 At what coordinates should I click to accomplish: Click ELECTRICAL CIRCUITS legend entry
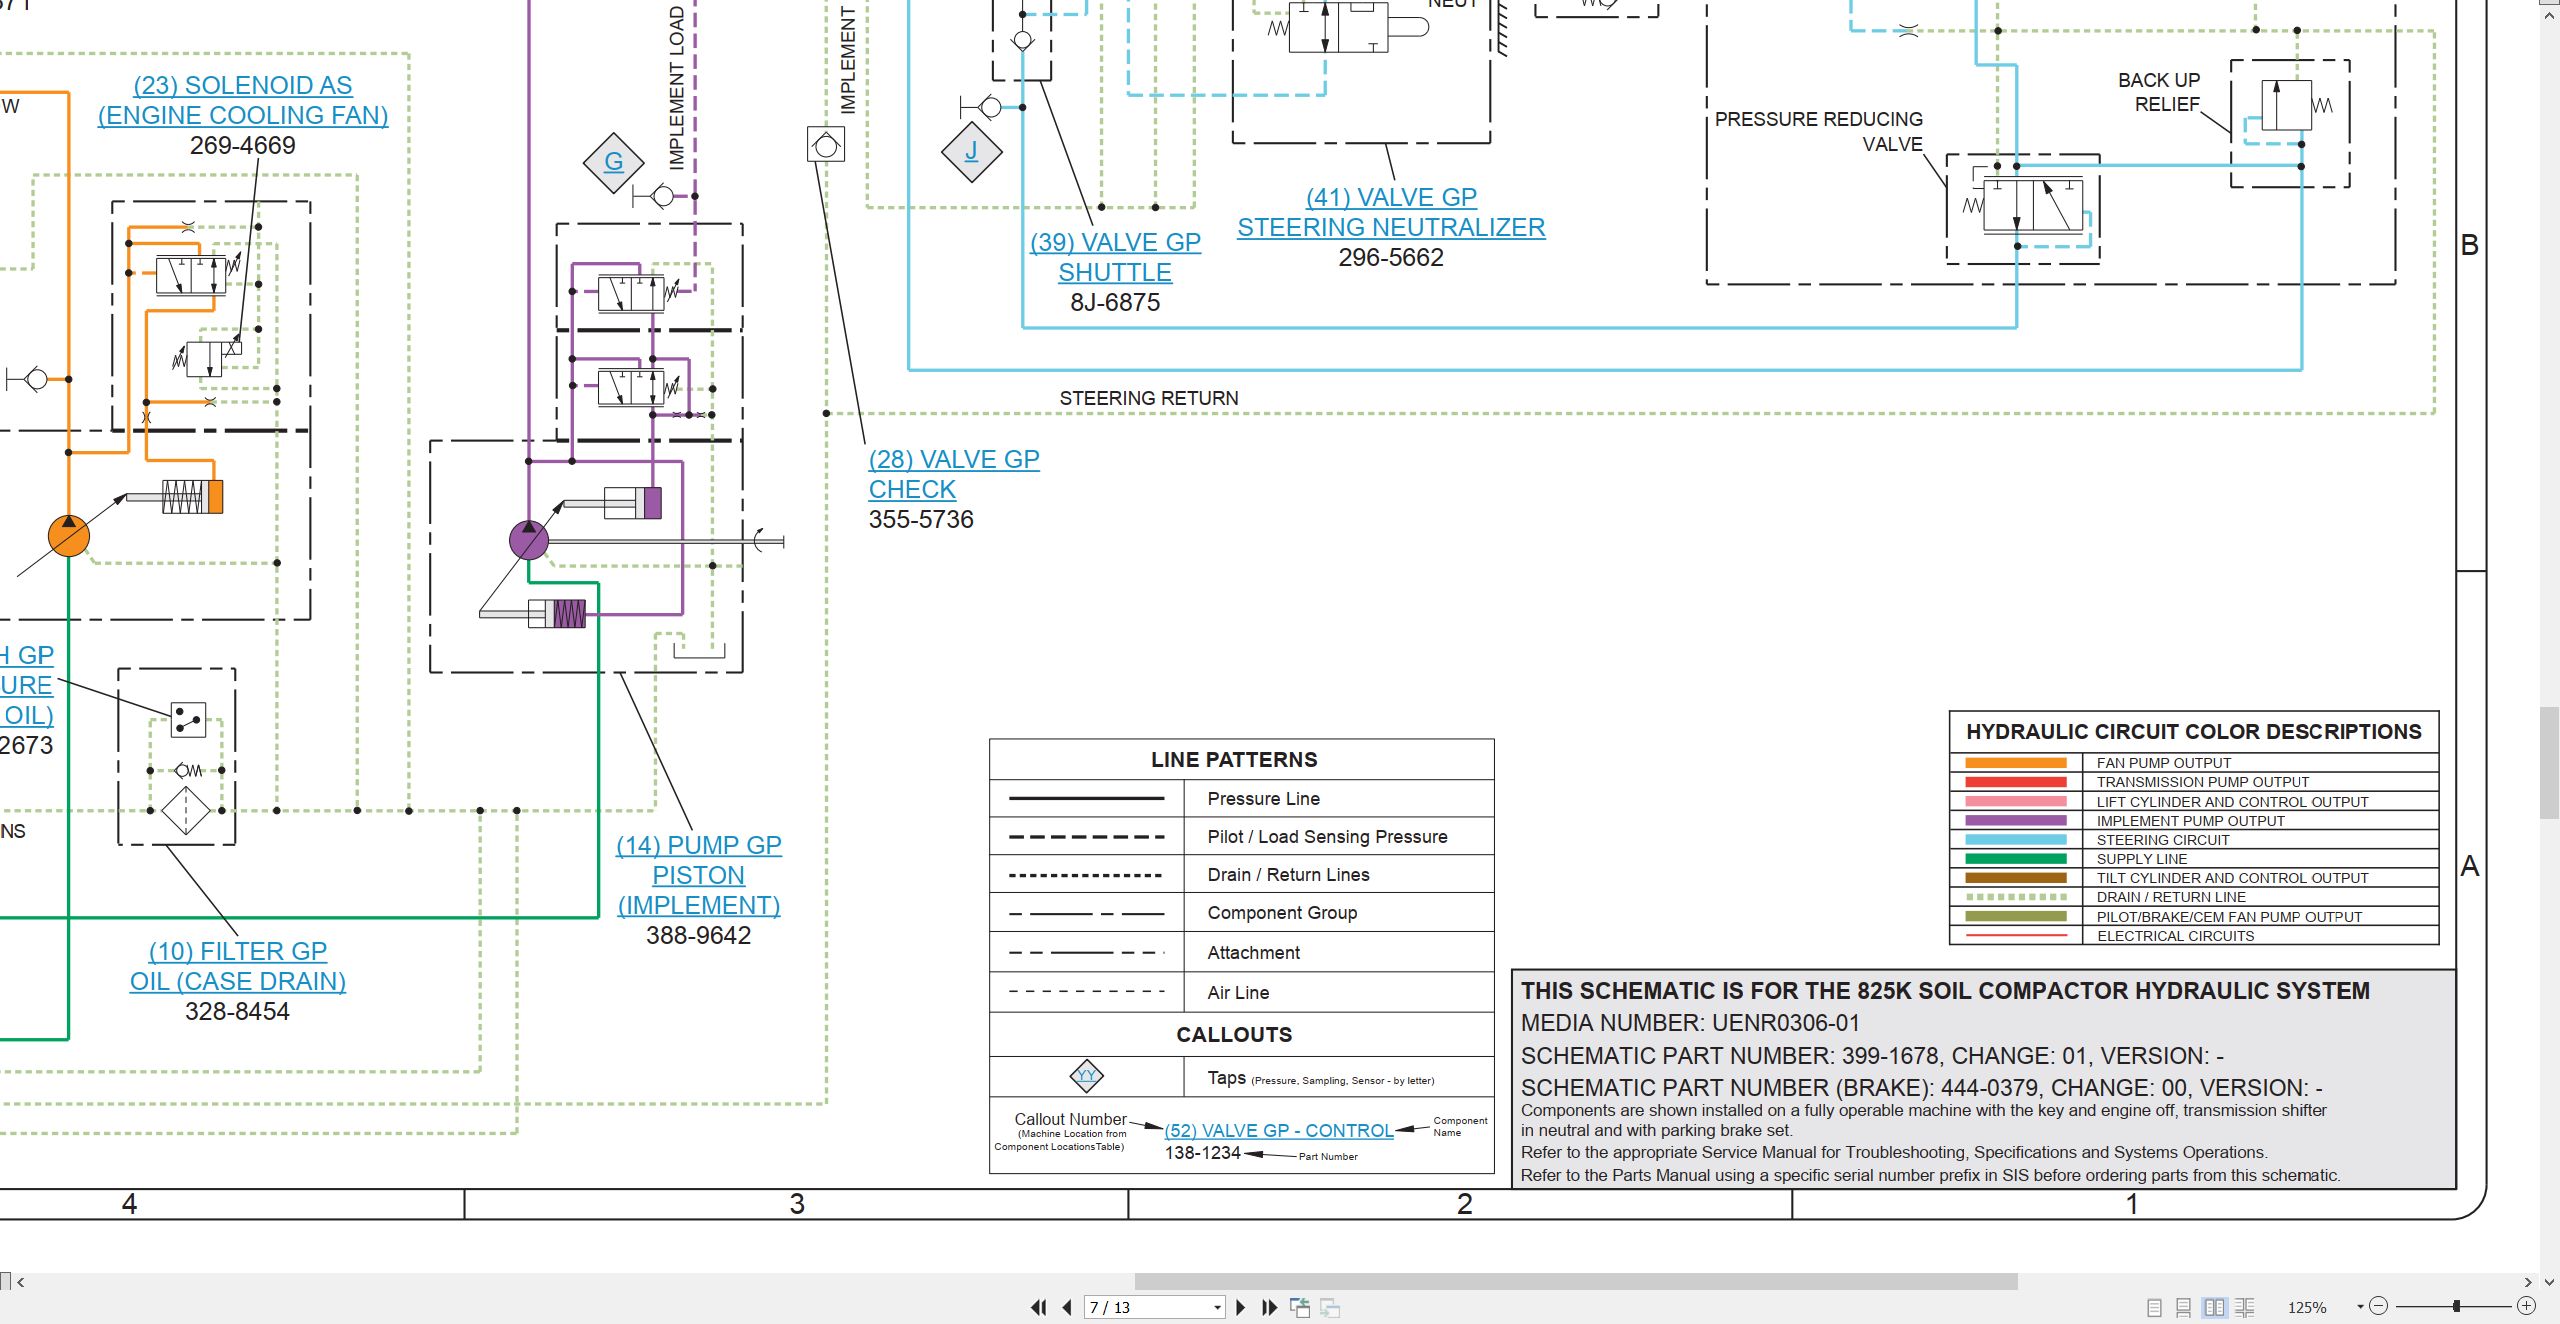[2175, 936]
